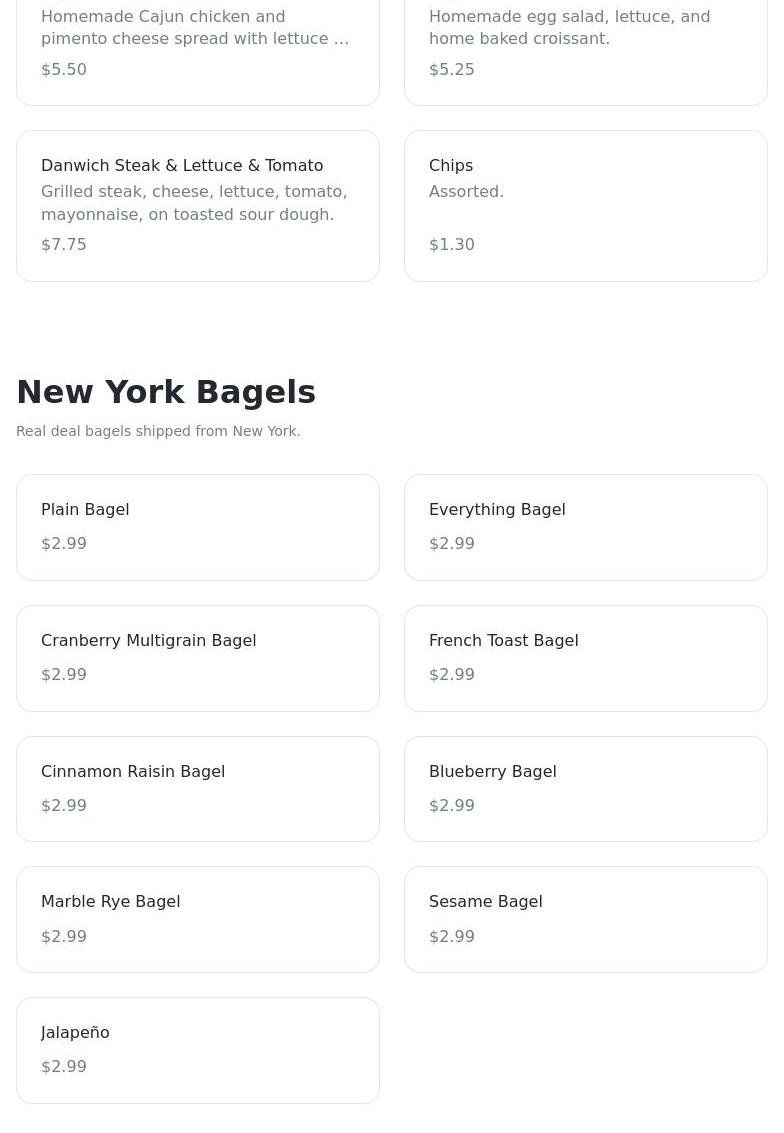Select the Chips menu item

[x=585, y=205]
